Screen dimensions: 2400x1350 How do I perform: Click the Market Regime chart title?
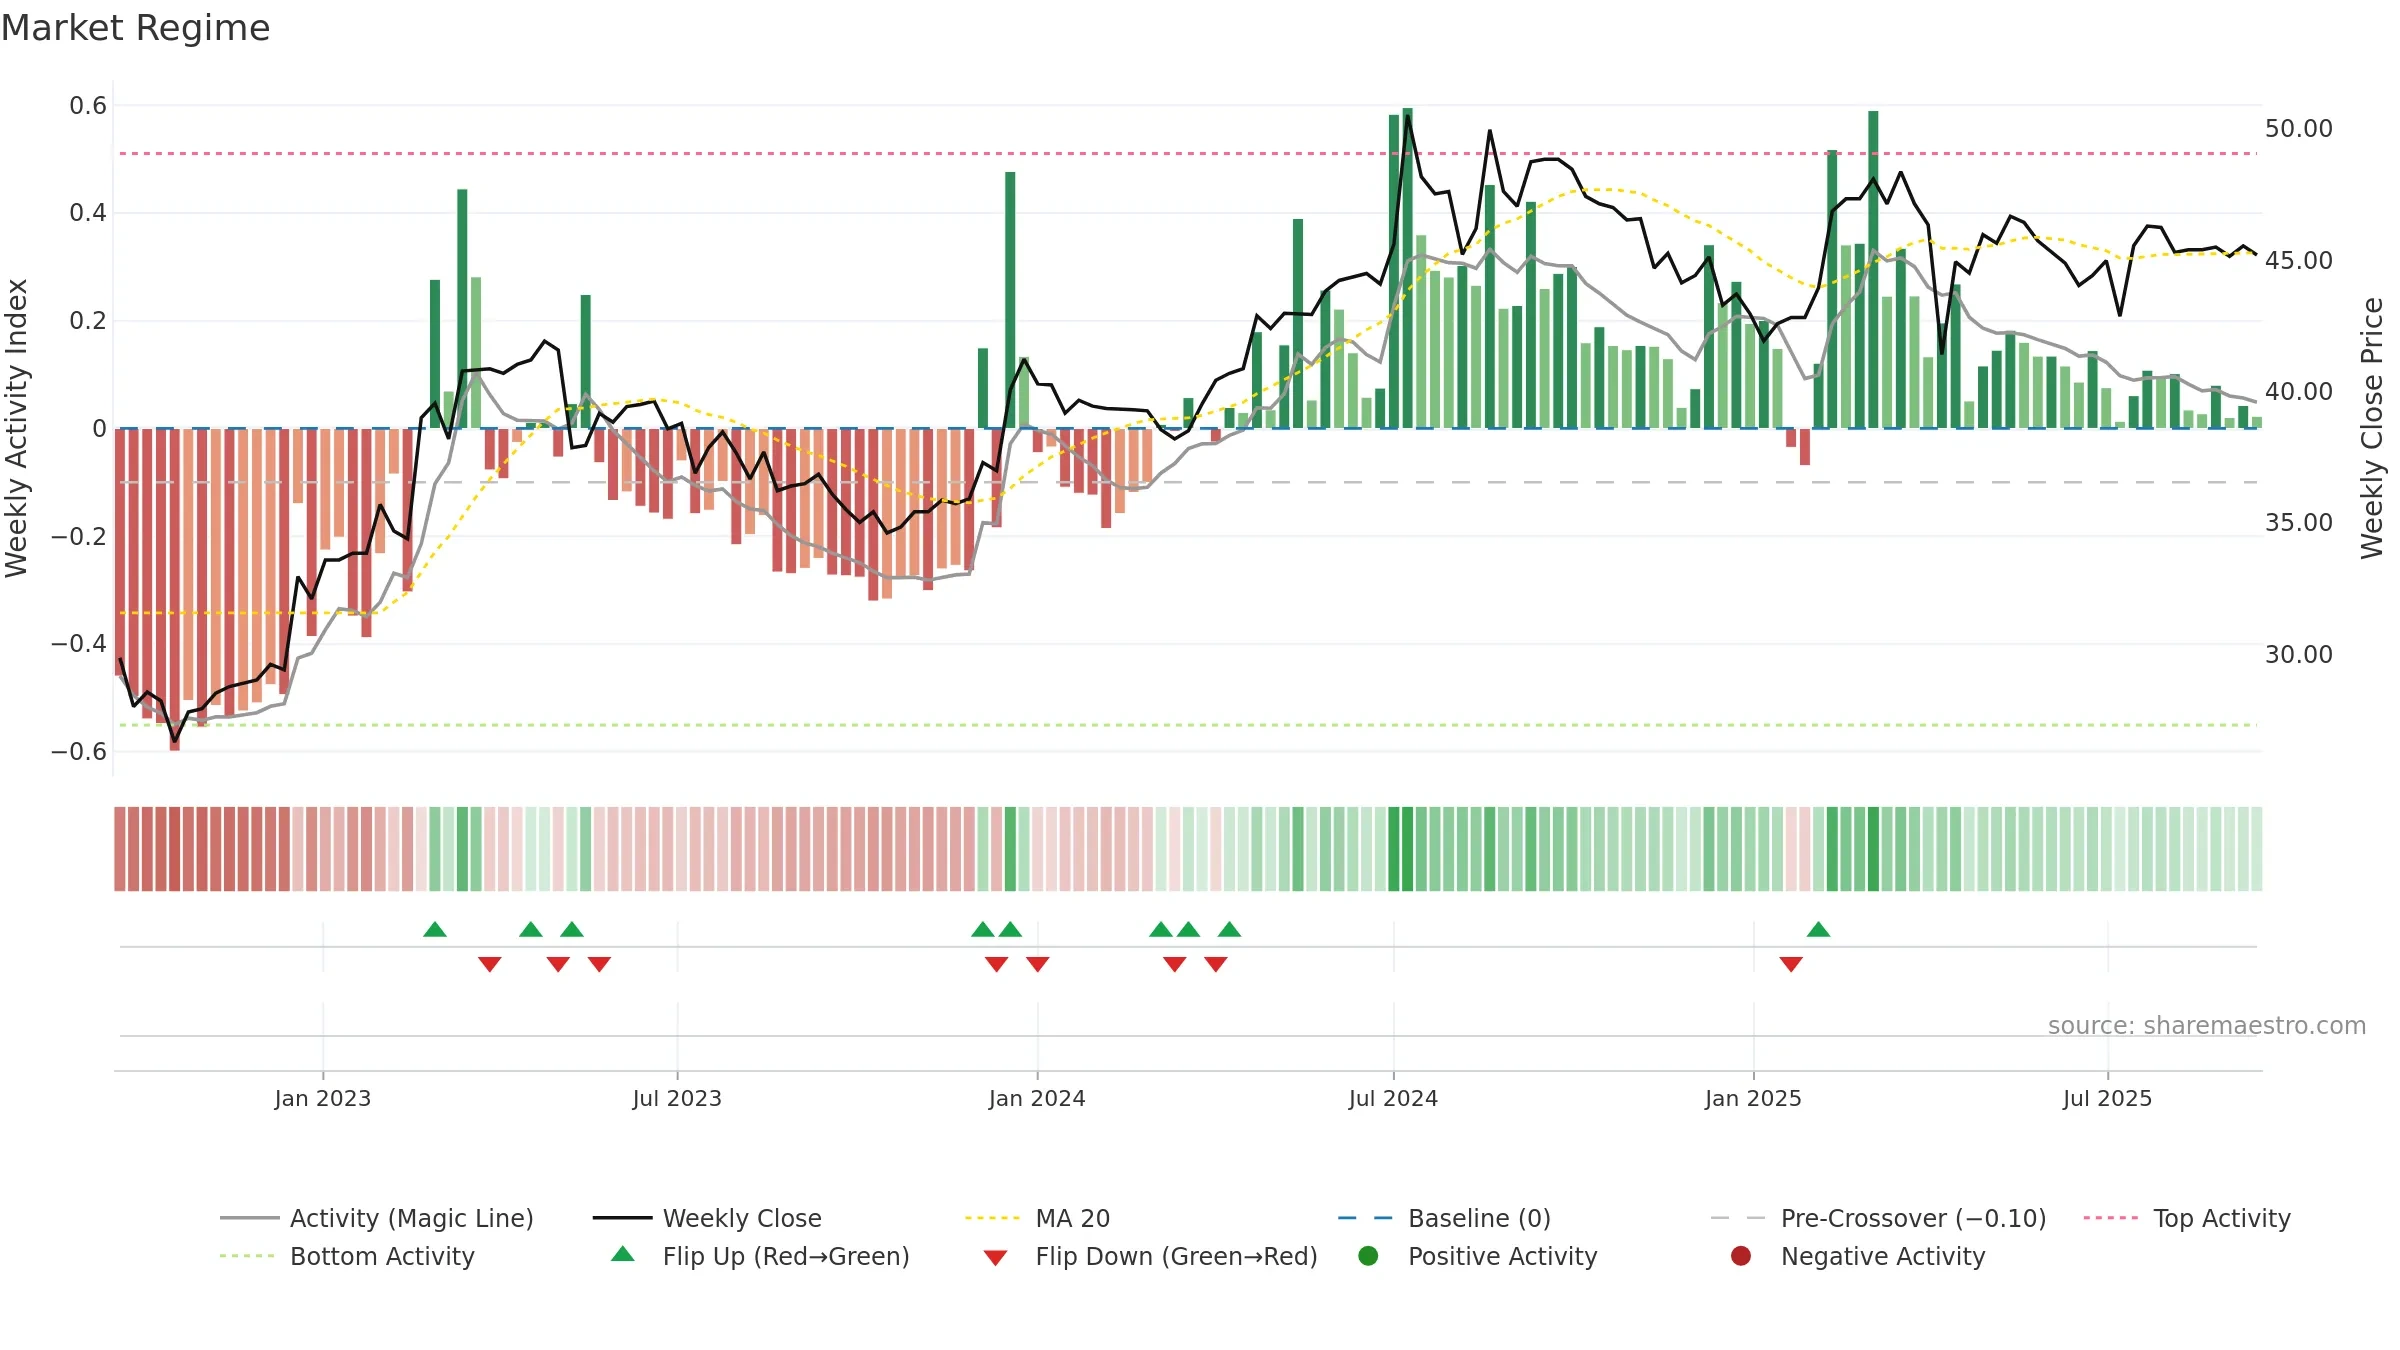pyautogui.click(x=135, y=28)
